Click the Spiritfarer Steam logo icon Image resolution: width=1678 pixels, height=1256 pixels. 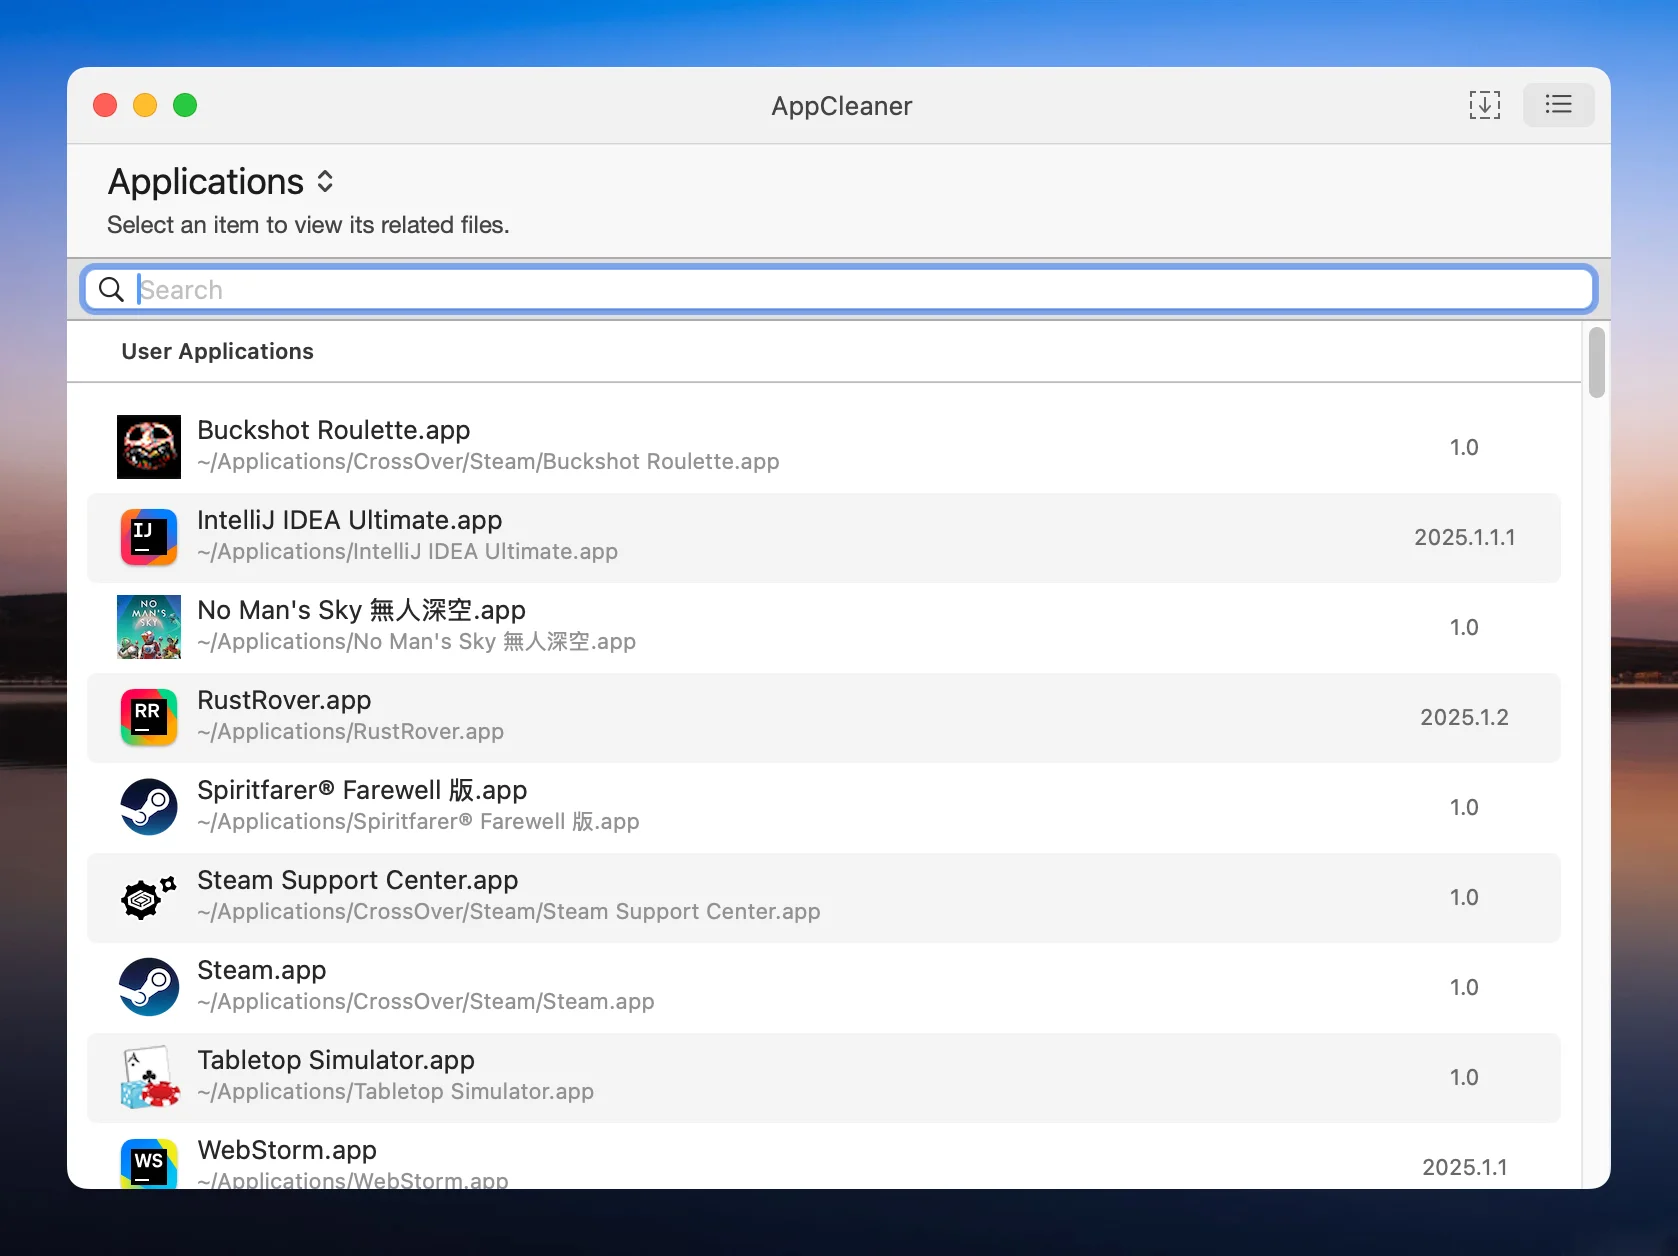149,807
